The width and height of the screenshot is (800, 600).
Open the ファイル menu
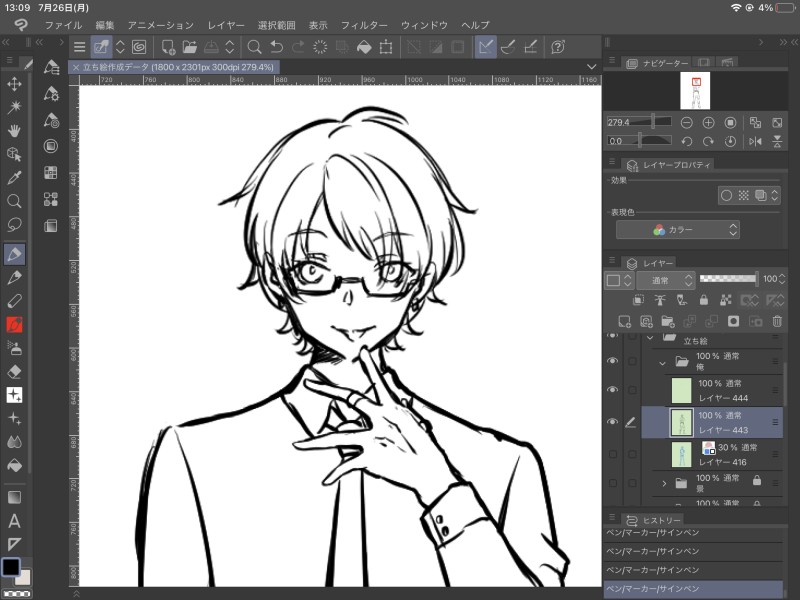point(63,25)
